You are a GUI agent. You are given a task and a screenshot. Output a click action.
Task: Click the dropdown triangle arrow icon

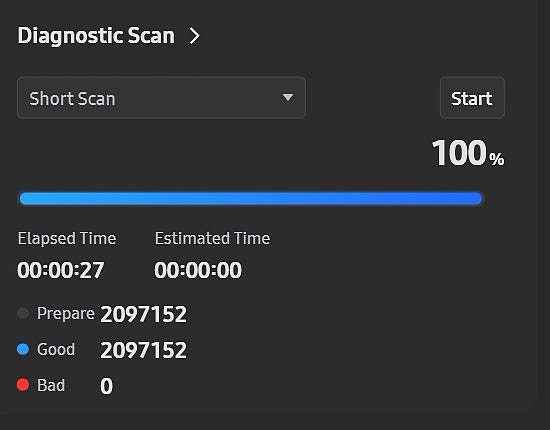tap(288, 97)
